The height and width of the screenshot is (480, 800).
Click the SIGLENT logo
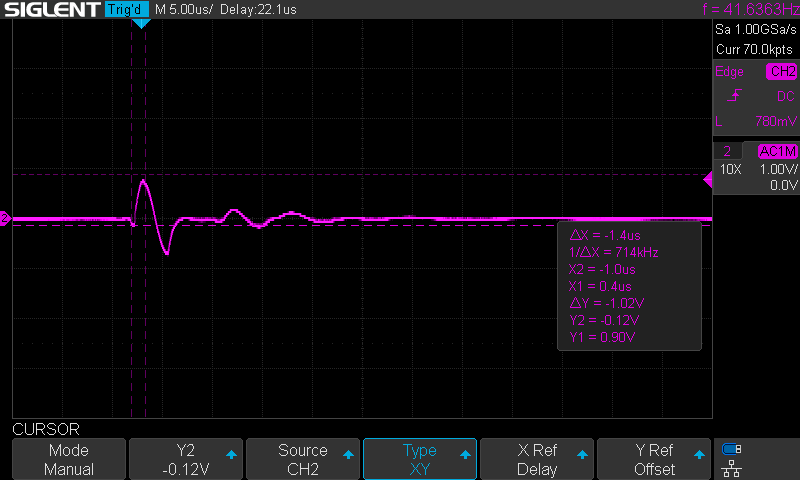[x=52, y=9]
